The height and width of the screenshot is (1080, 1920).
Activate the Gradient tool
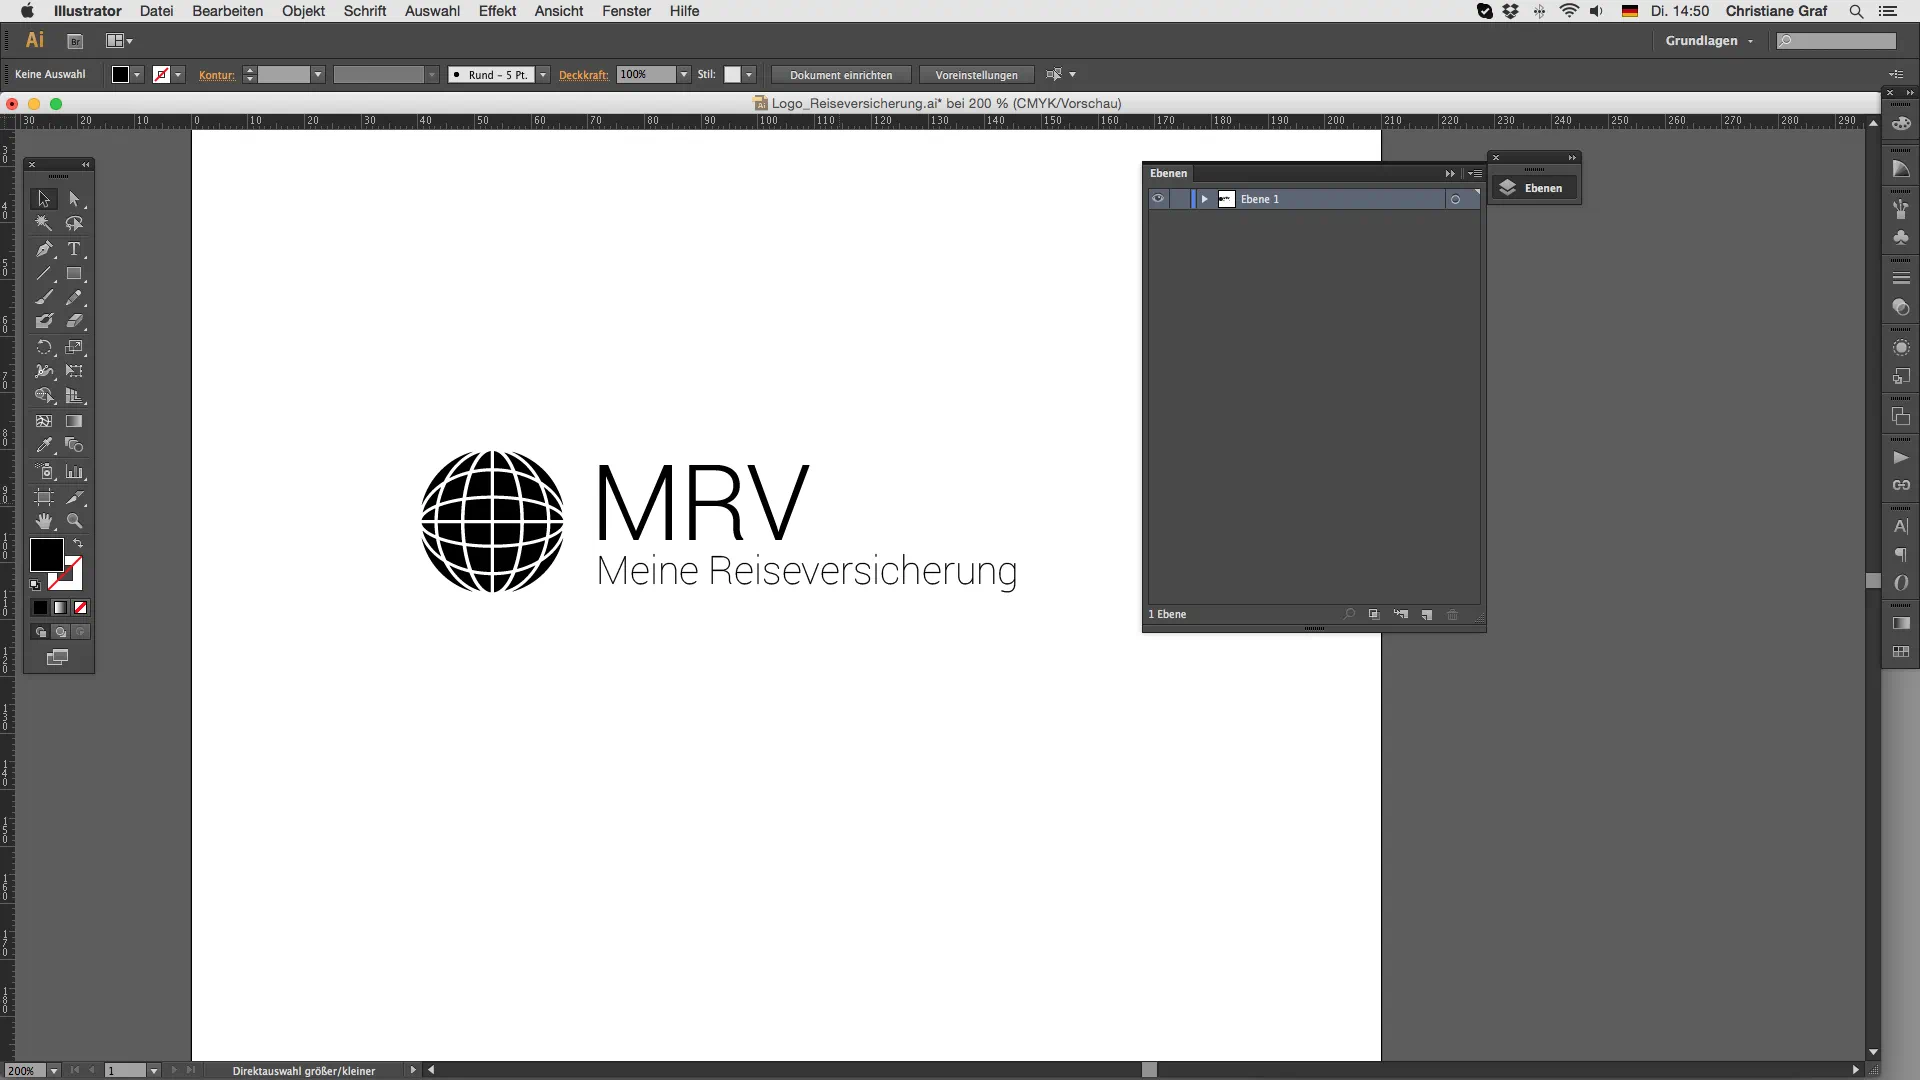(x=75, y=421)
